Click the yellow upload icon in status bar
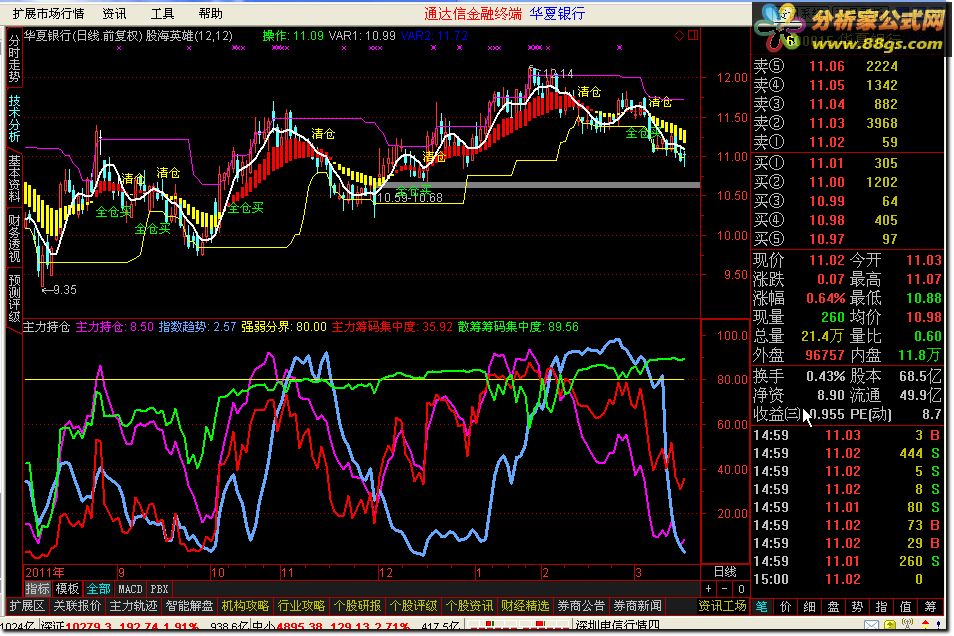The image size is (954, 636). point(890,626)
